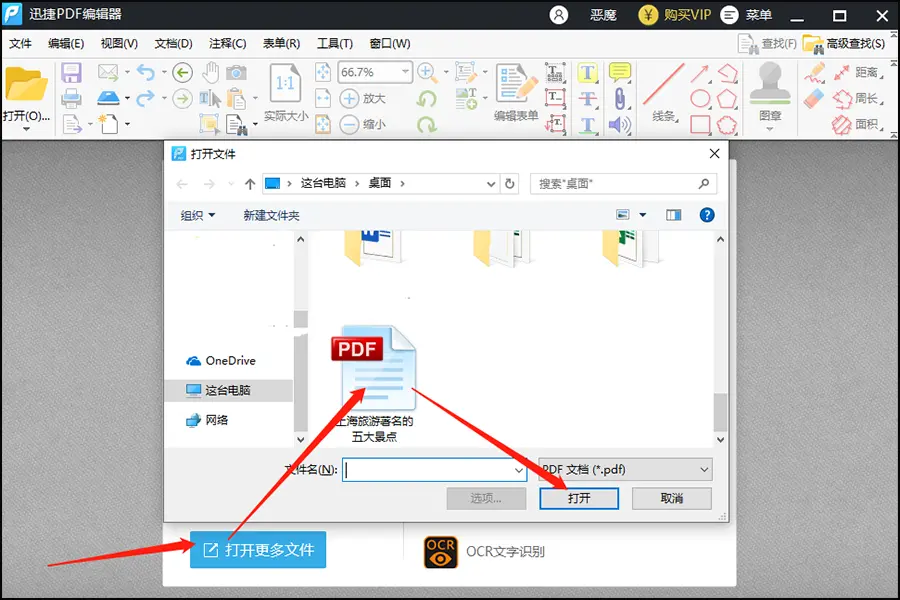Click the 缩小 zoom out button
Image resolution: width=900 pixels, height=600 pixels.
[x=362, y=124]
